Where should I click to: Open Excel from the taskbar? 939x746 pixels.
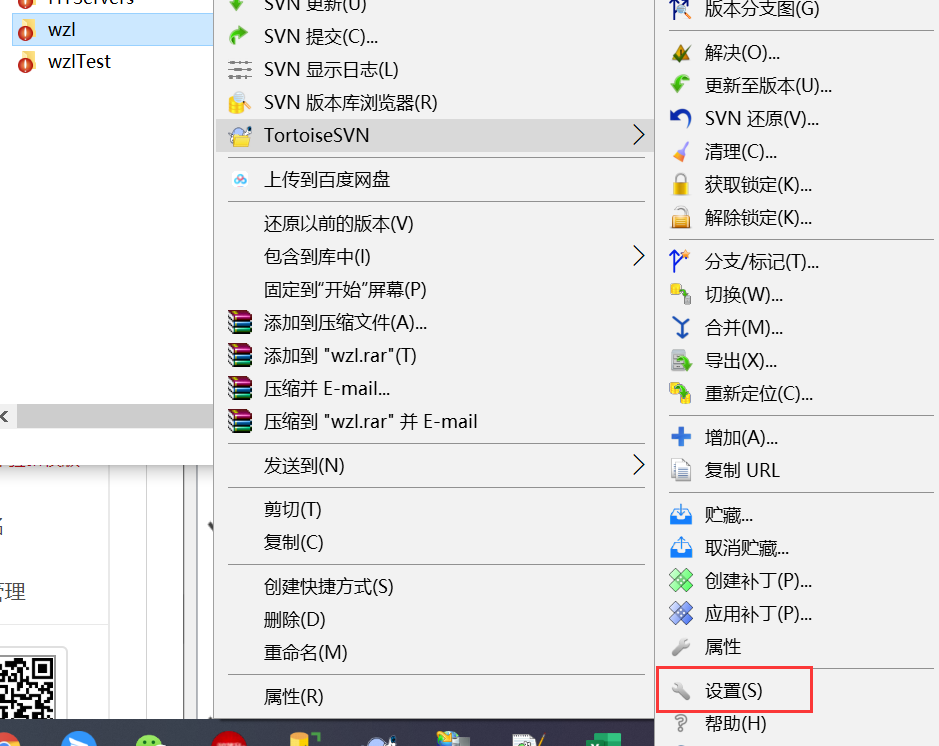(x=603, y=739)
